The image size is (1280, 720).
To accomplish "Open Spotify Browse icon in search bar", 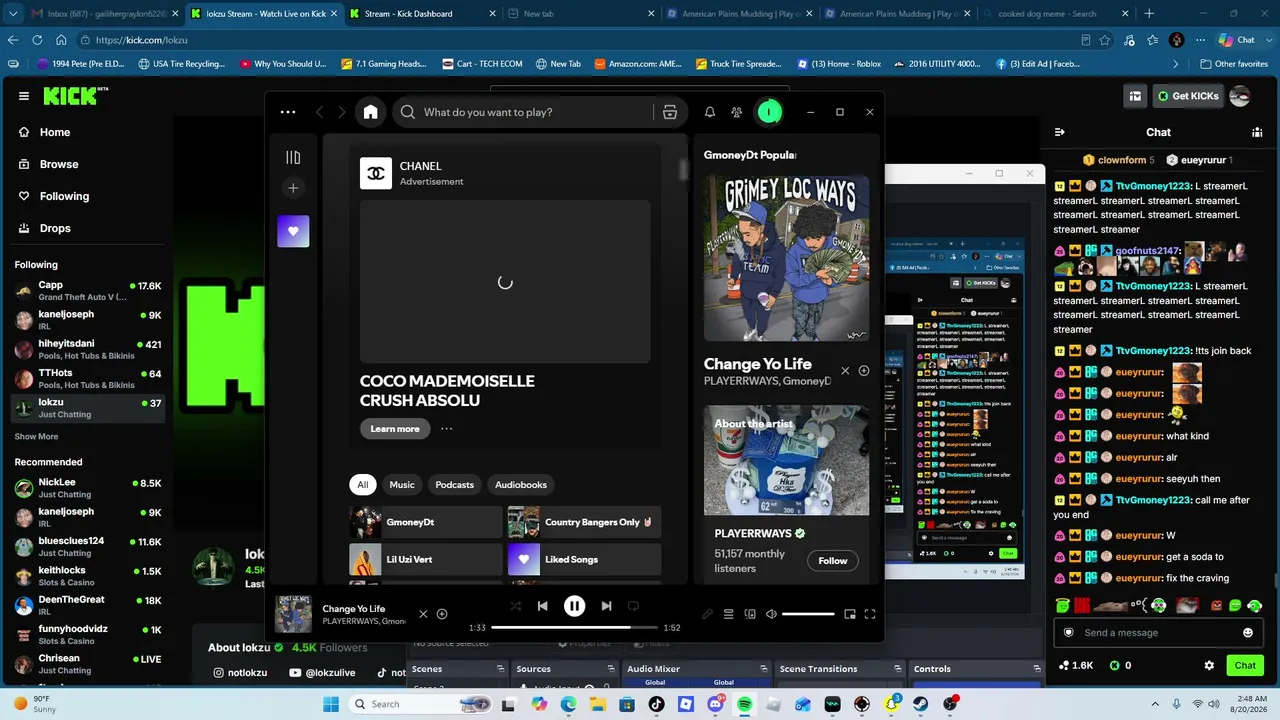I will click(x=670, y=112).
